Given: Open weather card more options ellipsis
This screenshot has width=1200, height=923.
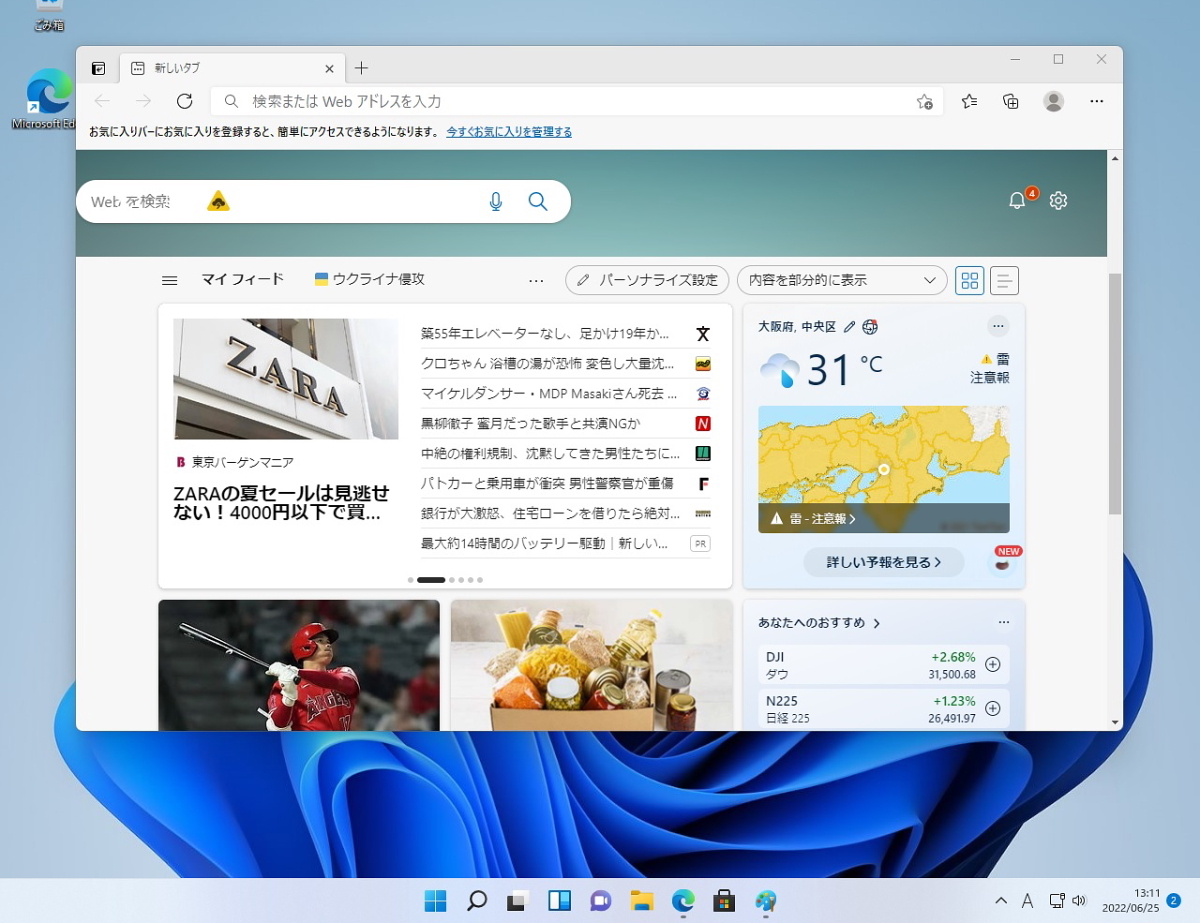Looking at the screenshot, I should [998, 326].
